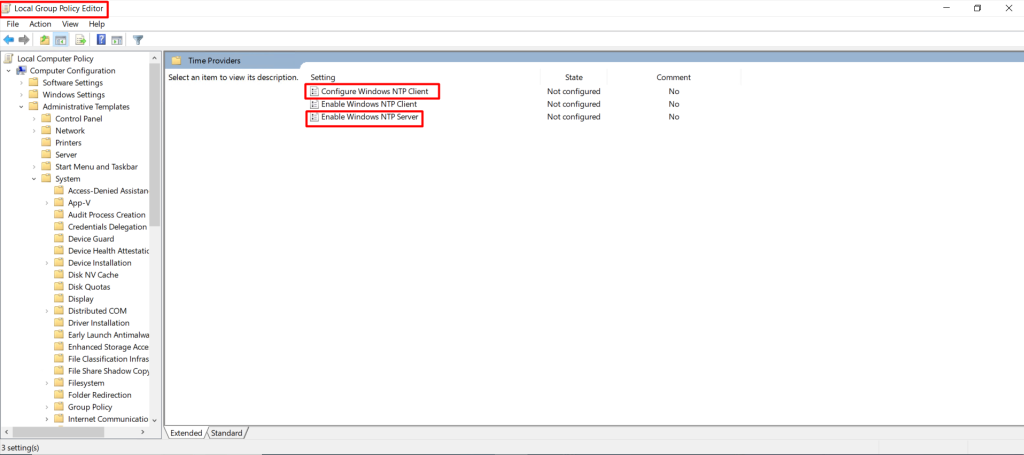The height and width of the screenshot is (455, 1024).
Task: Open the Help menu
Action: tap(97, 24)
